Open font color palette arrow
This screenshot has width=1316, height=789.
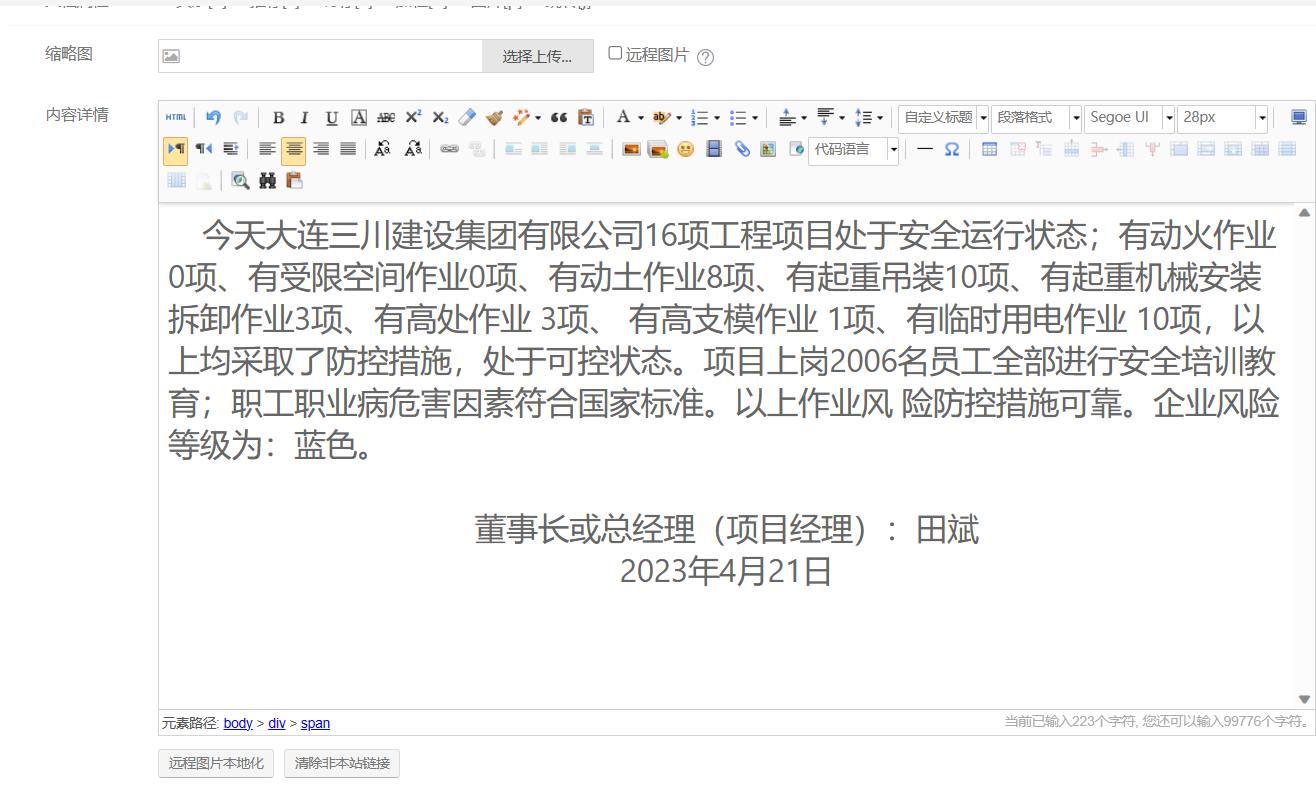tap(640, 118)
